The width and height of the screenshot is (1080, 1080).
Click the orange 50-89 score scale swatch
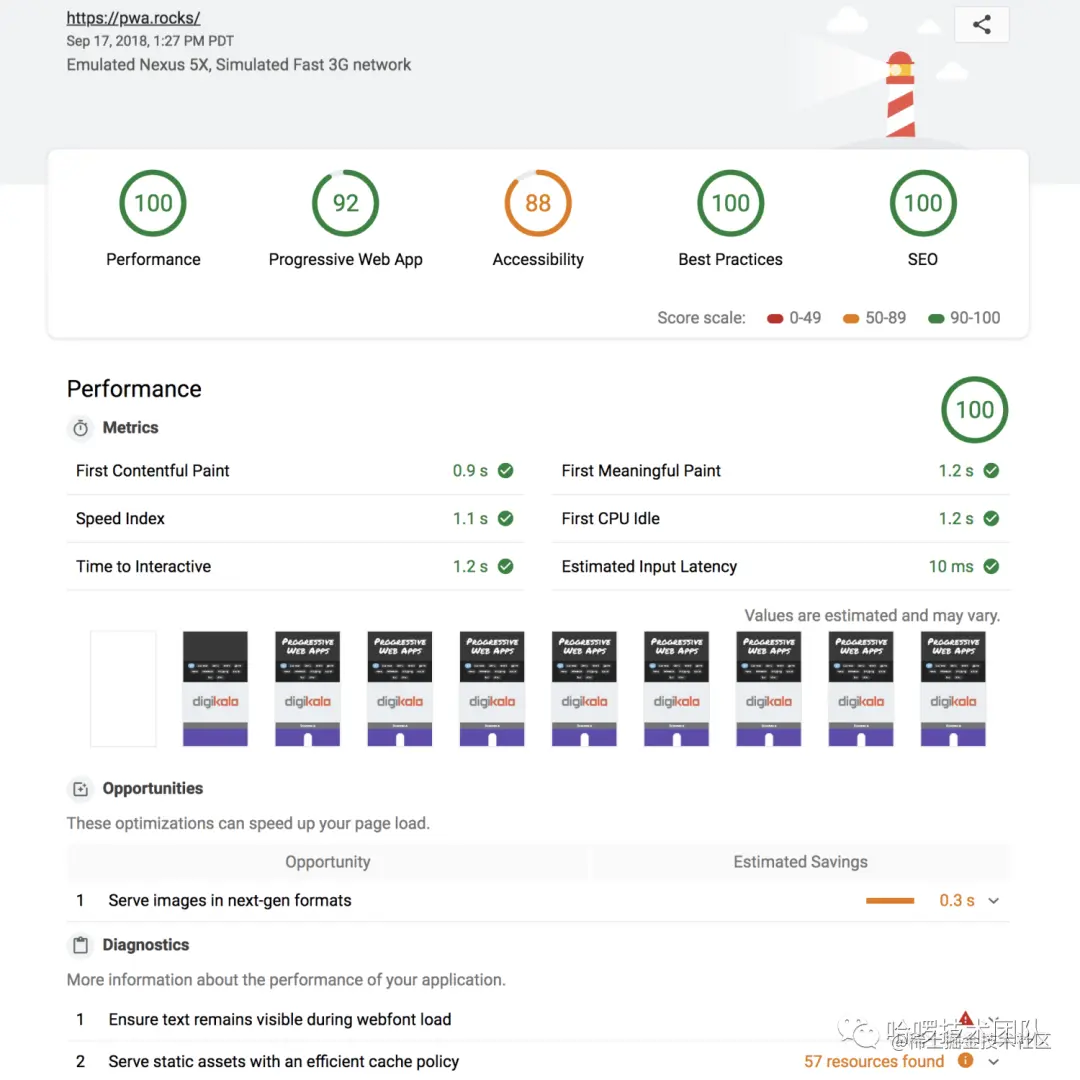[851, 319]
